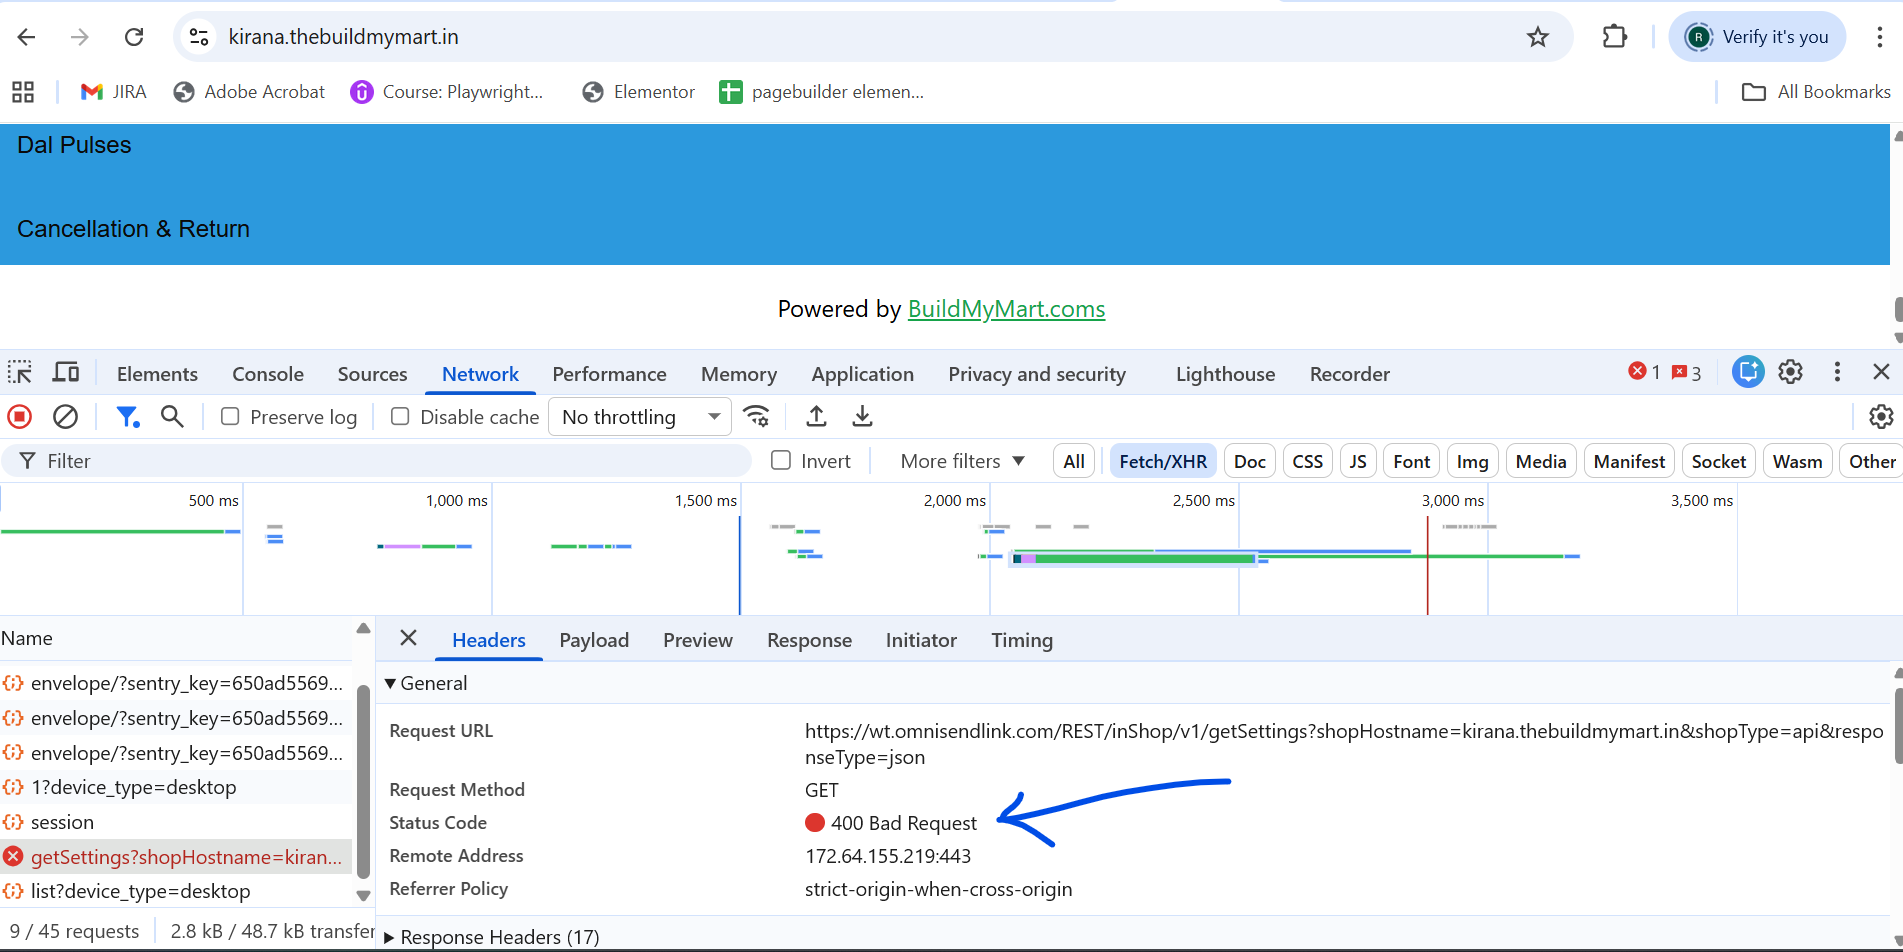Open the Elementor bookmark
The width and height of the screenshot is (1903, 952).
click(639, 92)
